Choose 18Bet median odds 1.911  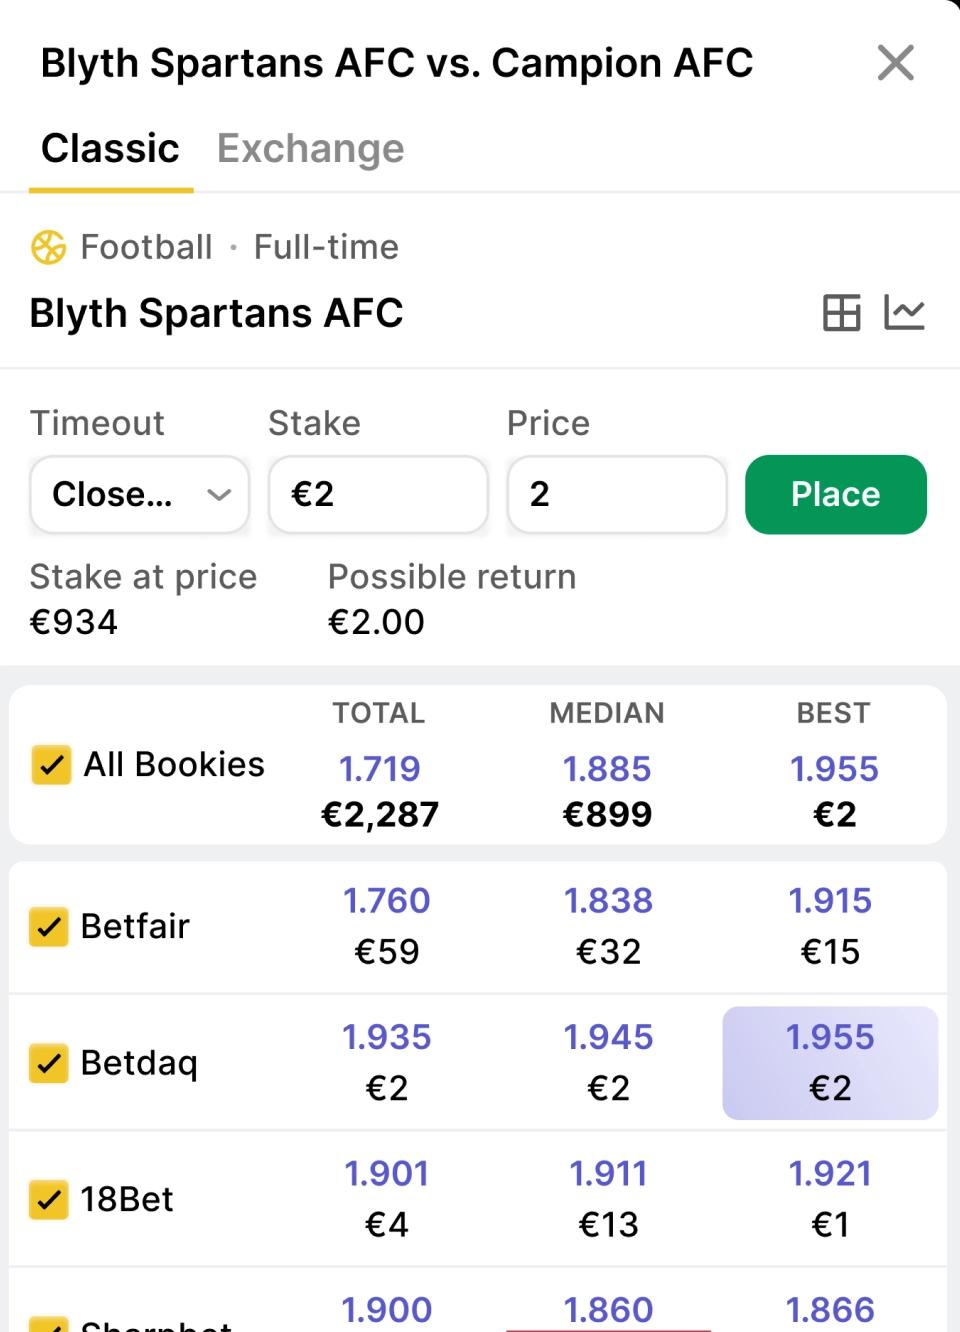point(608,1198)
